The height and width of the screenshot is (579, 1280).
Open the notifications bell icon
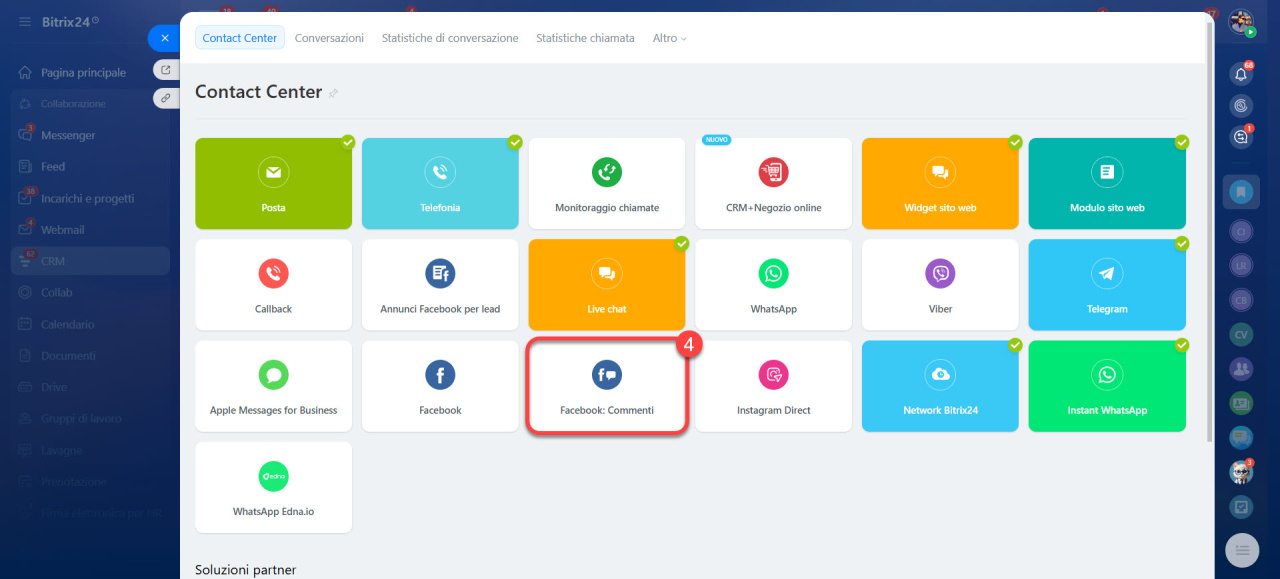1241,74
